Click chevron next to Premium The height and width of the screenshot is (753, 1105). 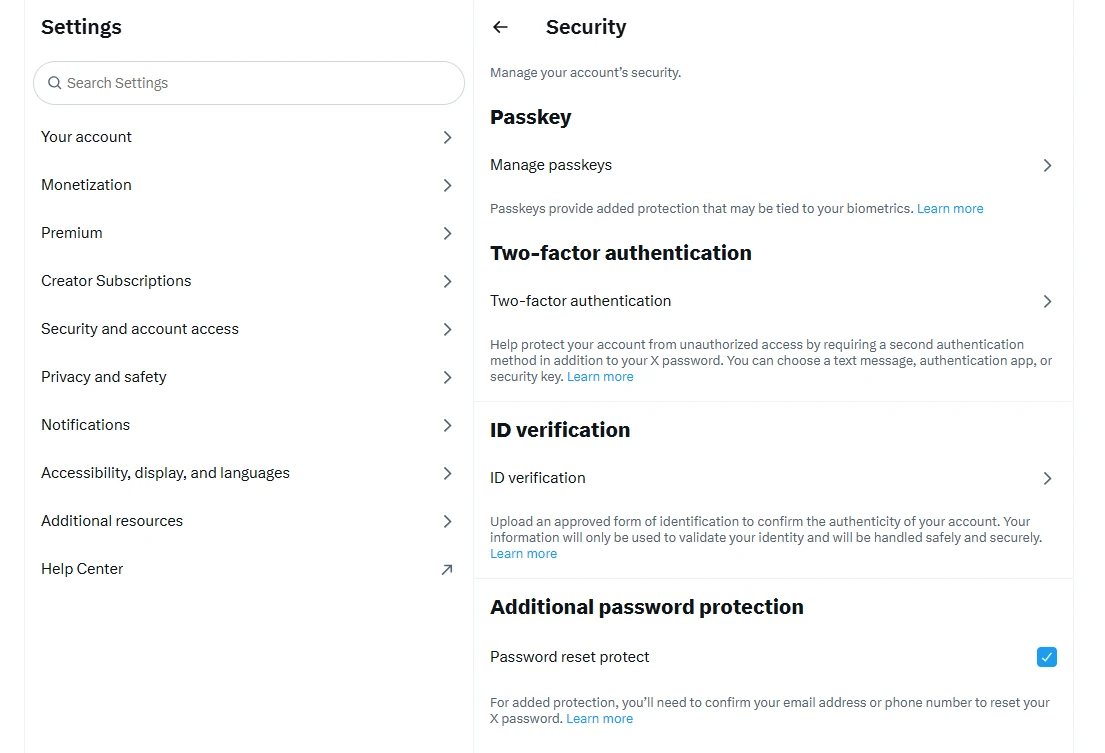(447, 233)
